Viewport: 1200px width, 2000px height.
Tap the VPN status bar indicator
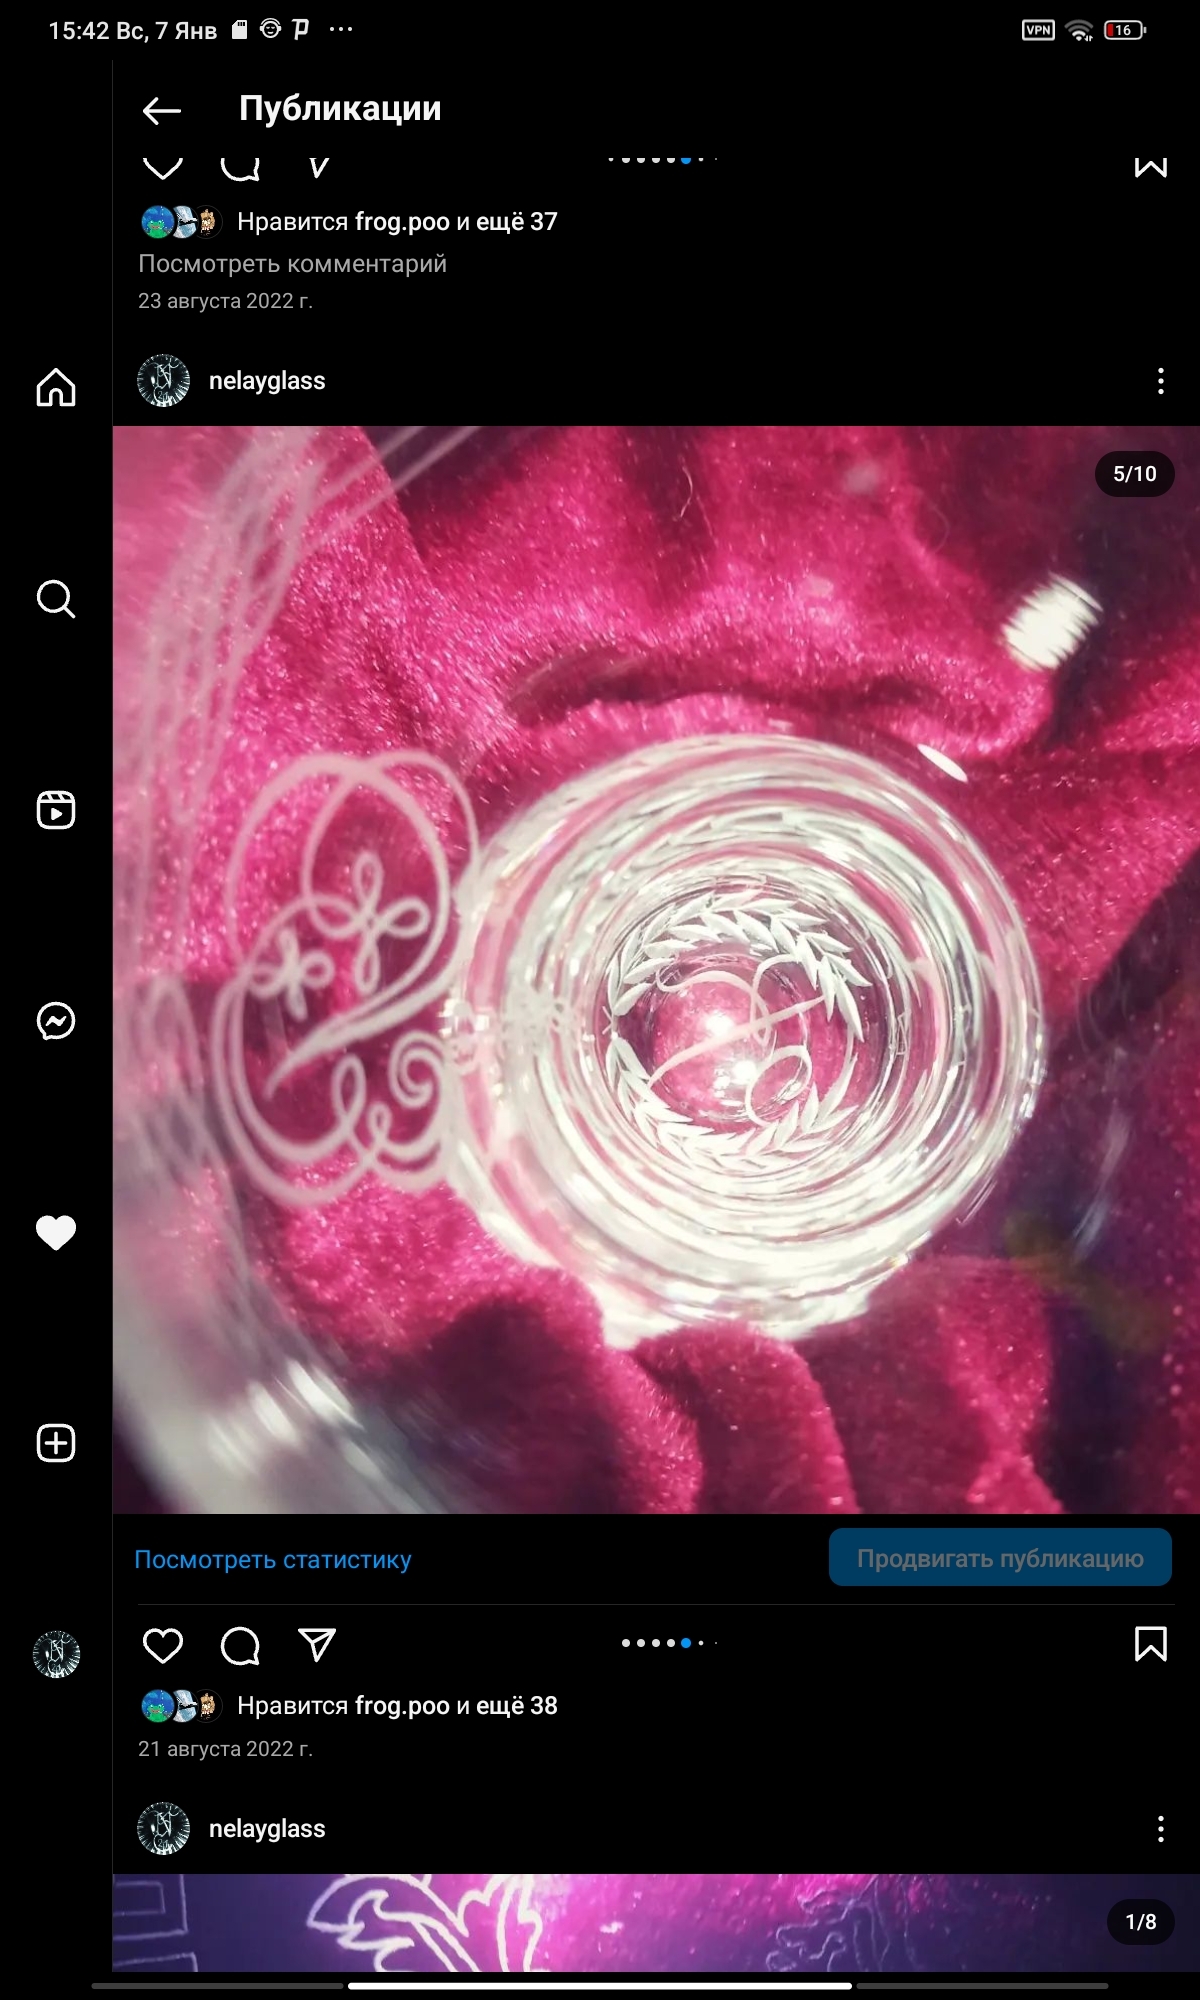click(1038, 30)
